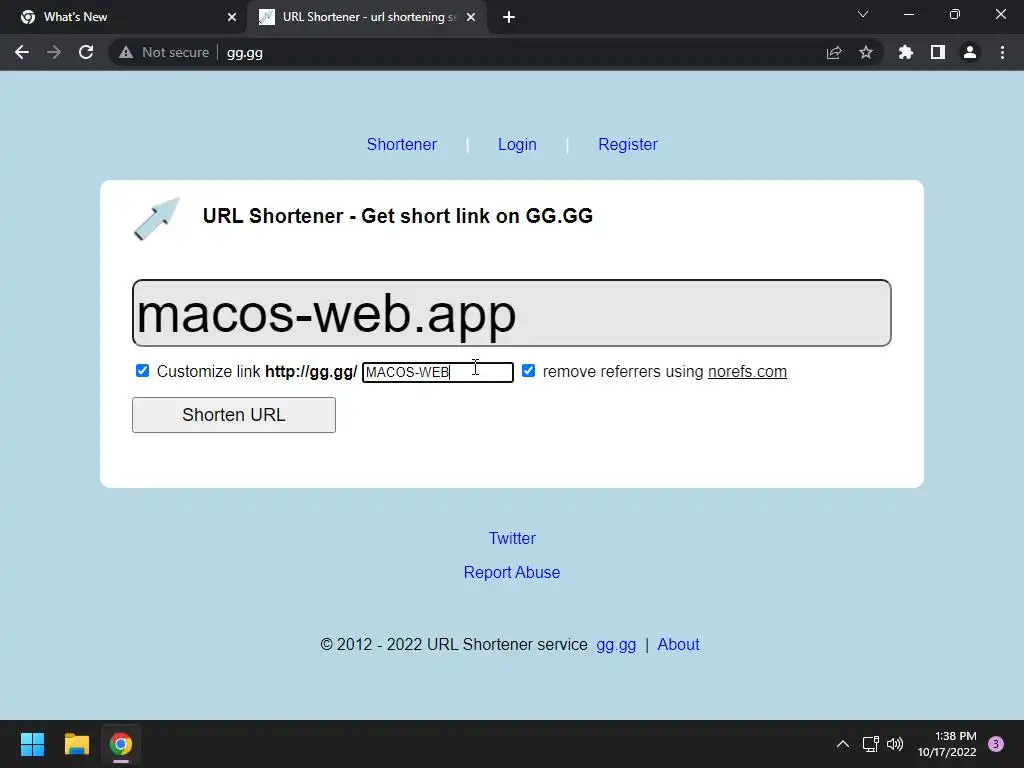Focus the custom alias field MACOS-WEB

coord(438,372)
